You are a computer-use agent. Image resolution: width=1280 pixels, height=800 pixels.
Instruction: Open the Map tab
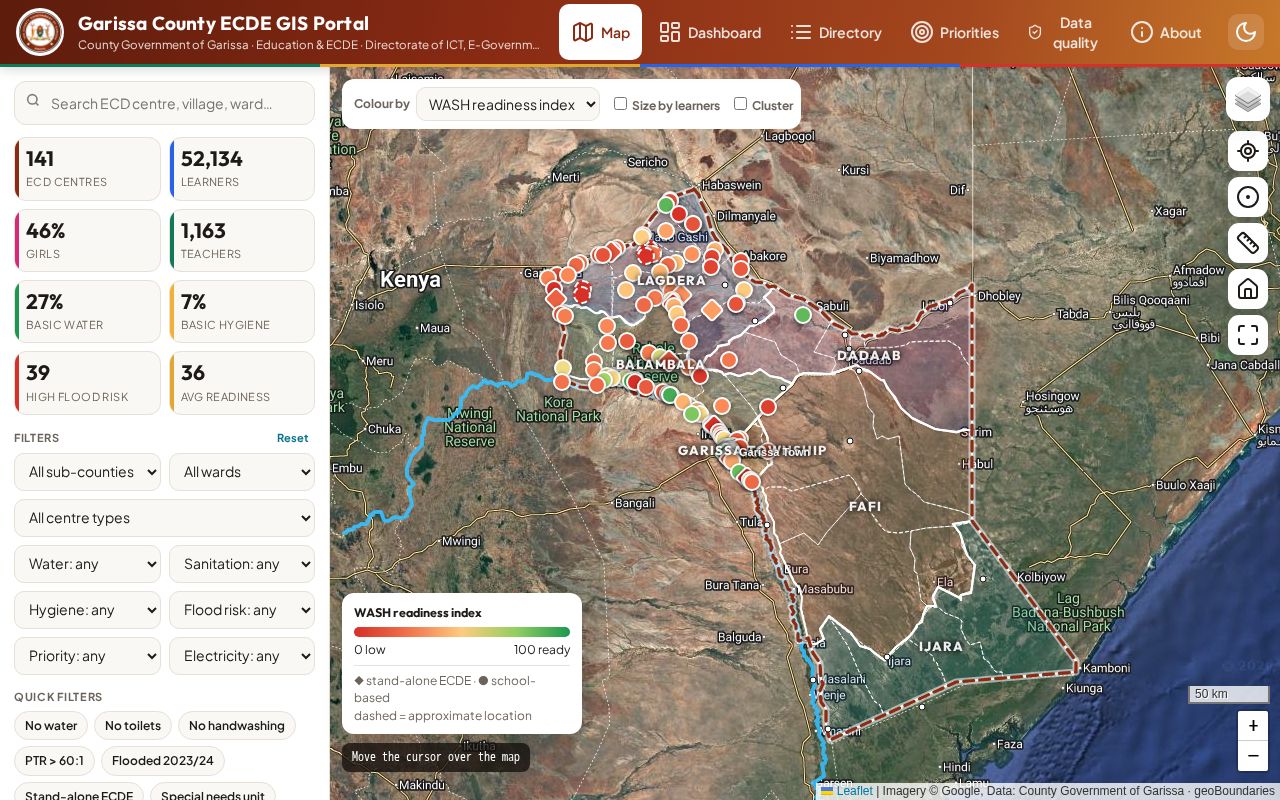point(600,32)
